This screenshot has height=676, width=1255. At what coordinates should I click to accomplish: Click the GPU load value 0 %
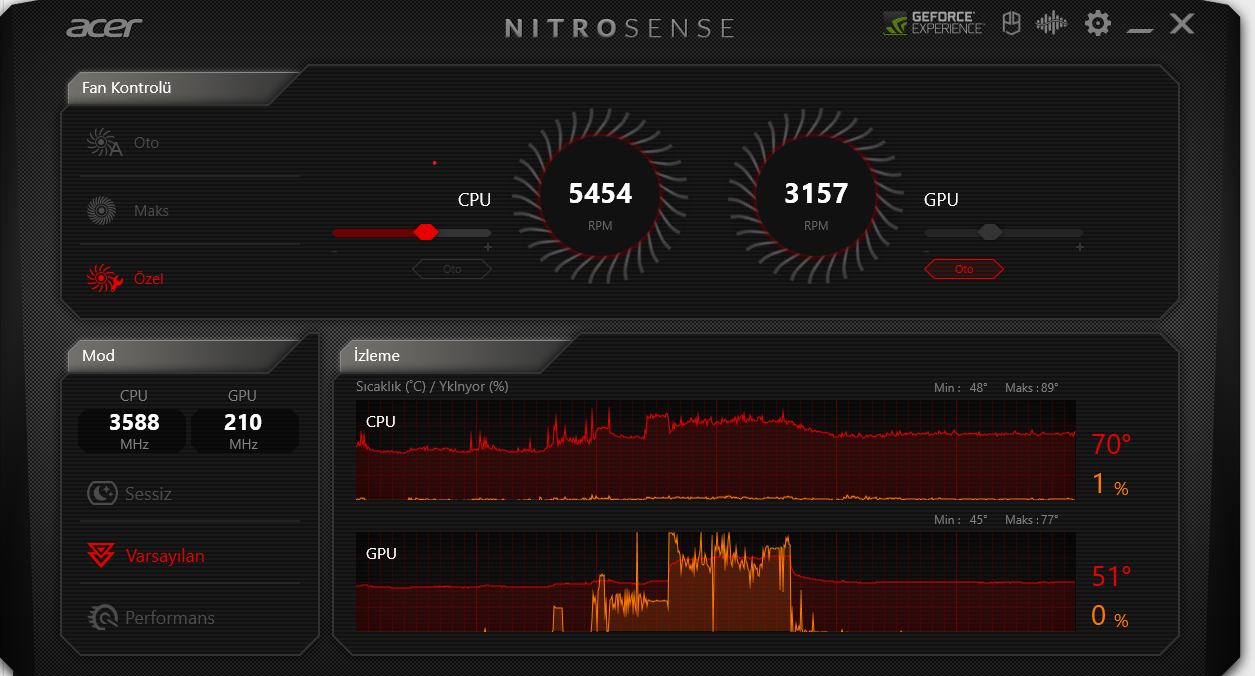click(1110, 617)
